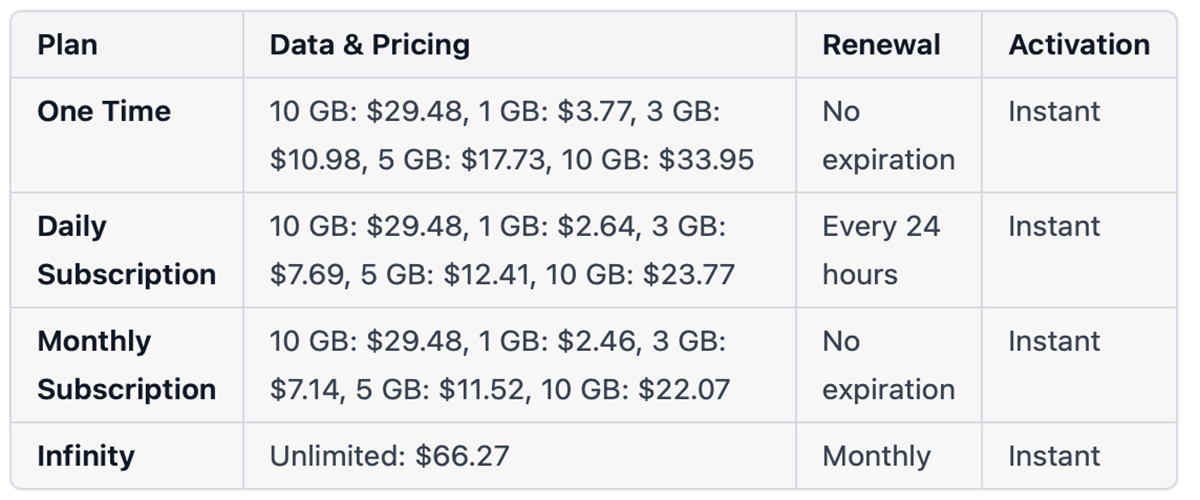Viewport: 1200px width, 500px height.
Task: Click the "Activation" column header
Action: point(1079,45)
